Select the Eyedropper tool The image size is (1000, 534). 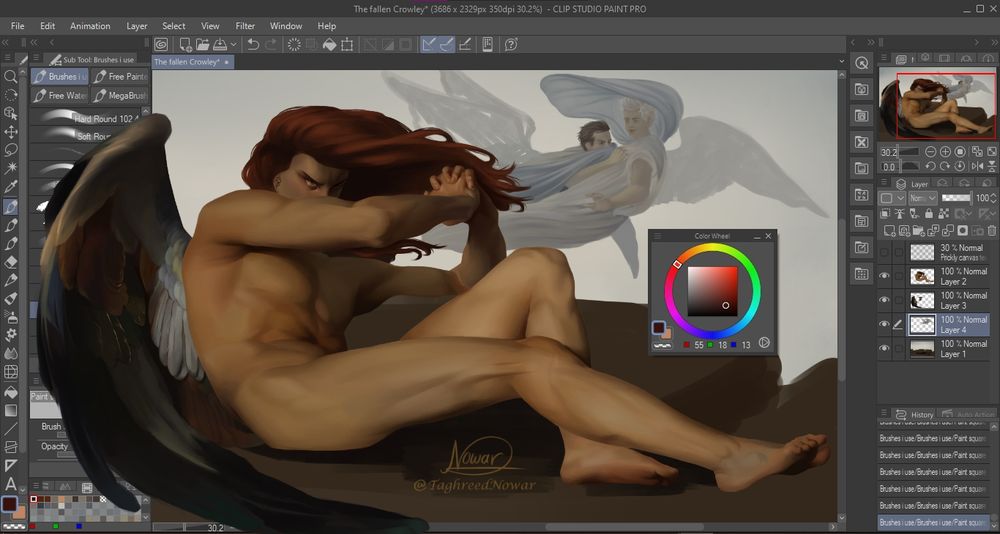11,187
